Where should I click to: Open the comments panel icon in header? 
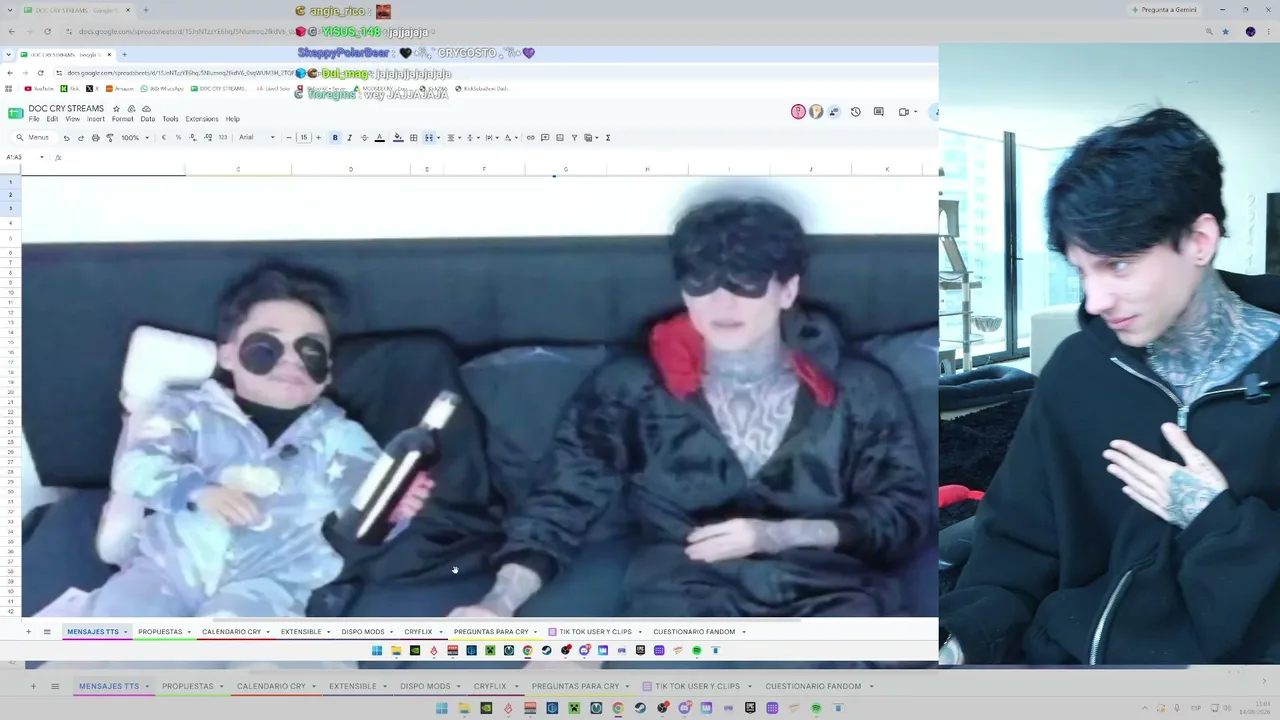pyautogui.click(x=878, y=112)
